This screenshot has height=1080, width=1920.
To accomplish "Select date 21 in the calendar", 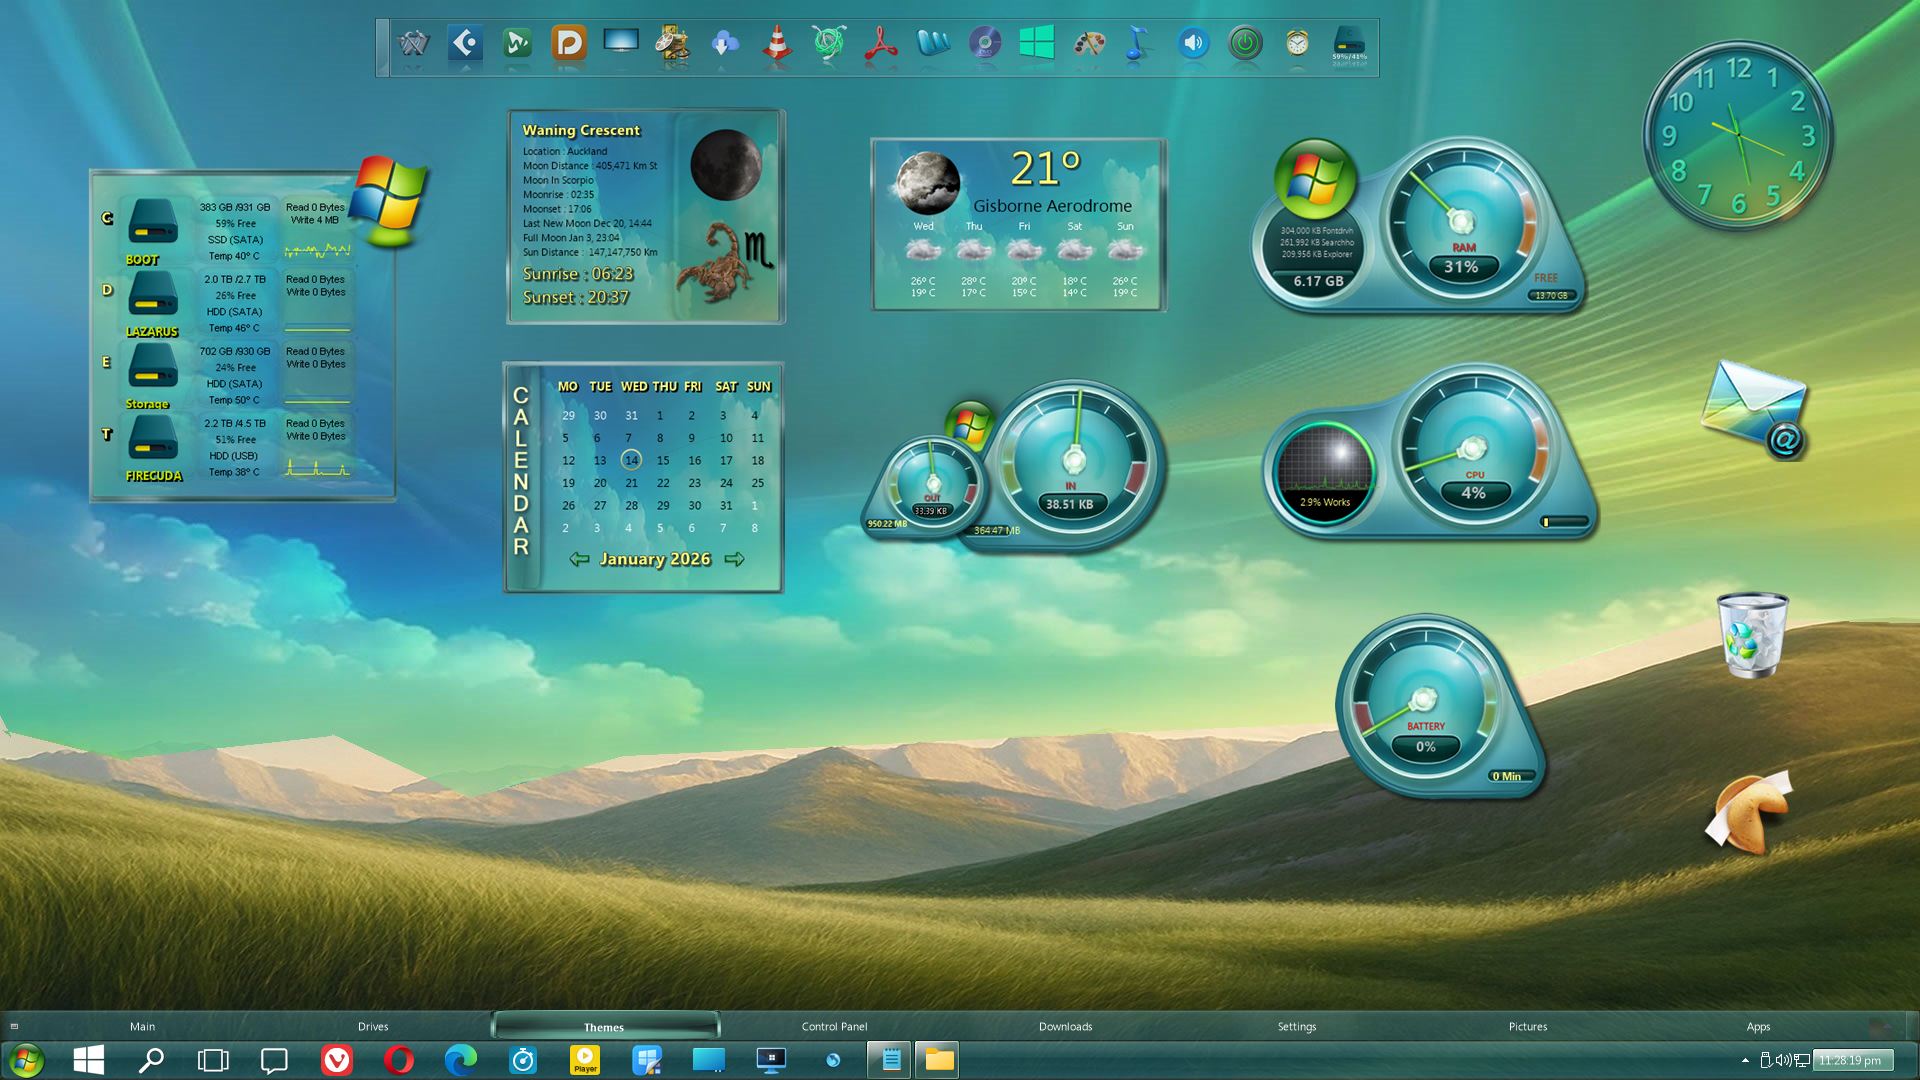I will point(631,483).
